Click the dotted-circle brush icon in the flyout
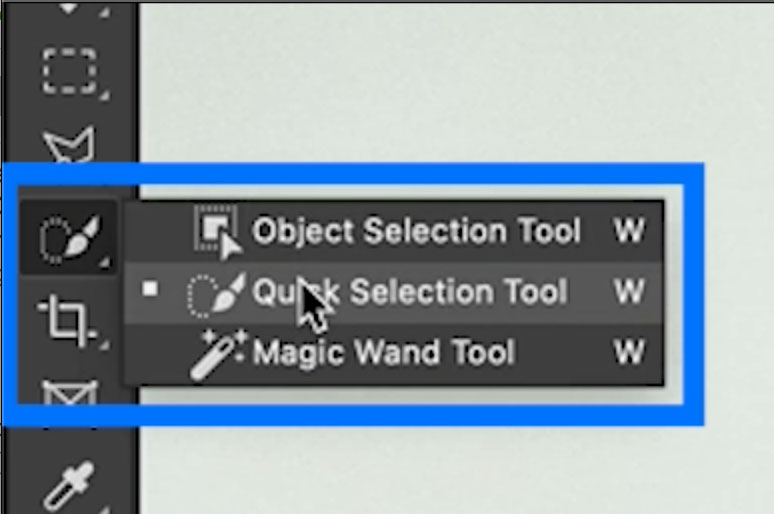This screenshot has height=514, width=774. [215, 294]
